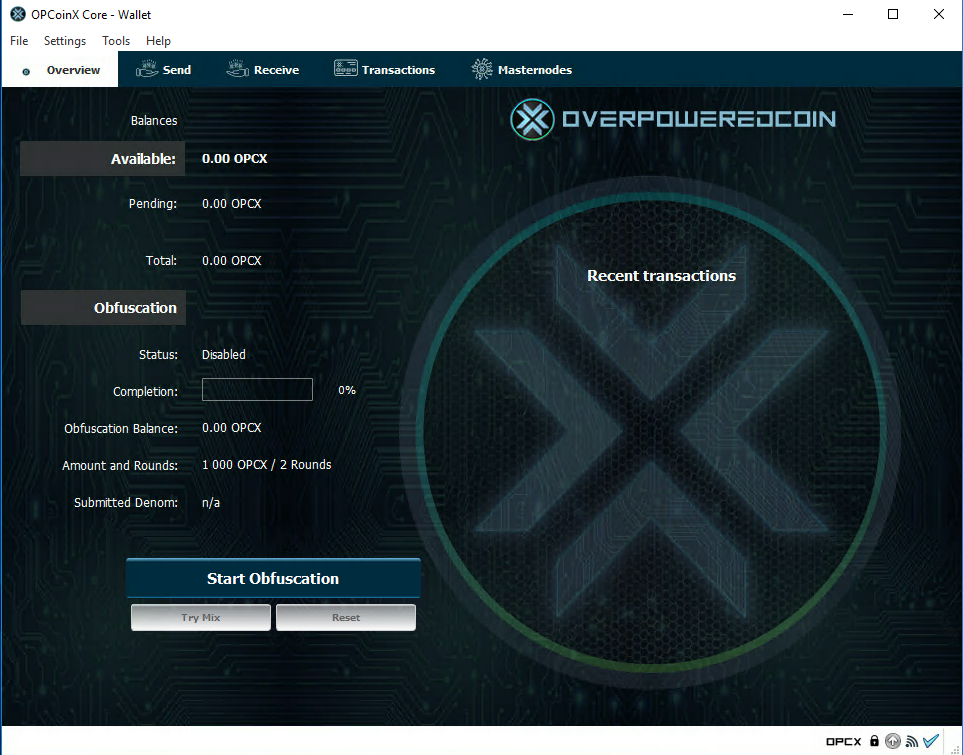This screenshot has width=963, height=755.
Task: Close the OPCoinX Core wallet window
Action: [x=938, y=14]
